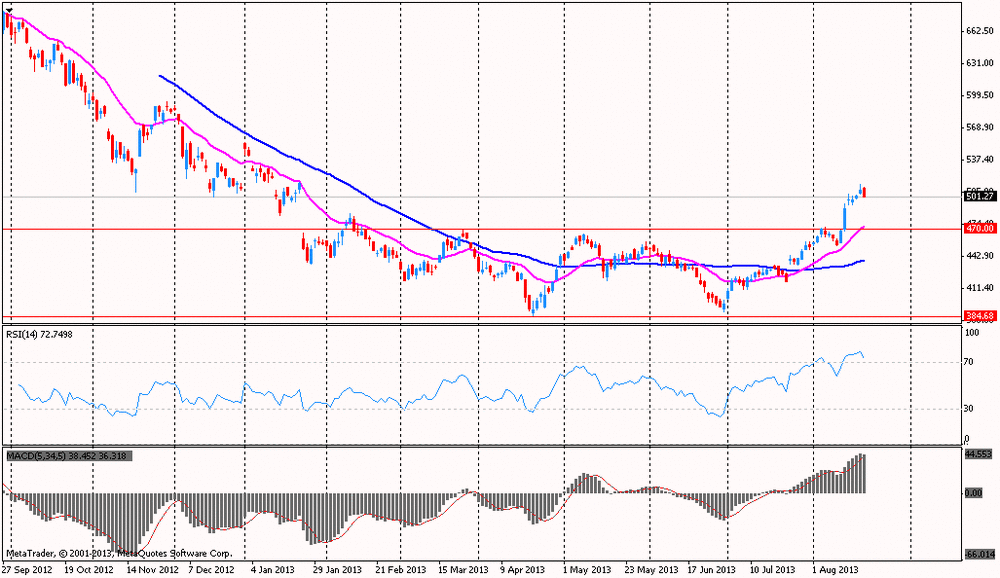Click the 30 level on RSI scale
Screen dimensions: 1000x578
click(x=969, y=408)
